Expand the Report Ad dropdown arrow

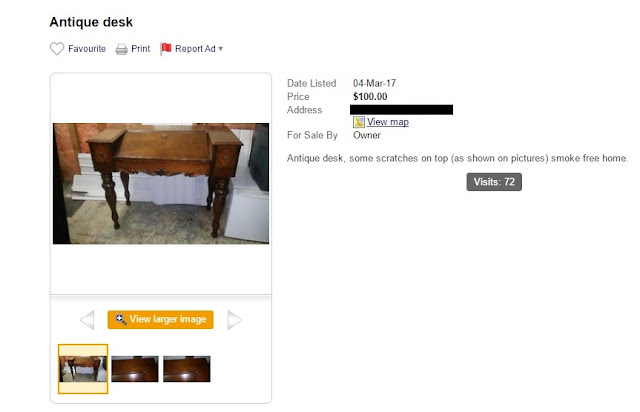[x=221, y=49]
